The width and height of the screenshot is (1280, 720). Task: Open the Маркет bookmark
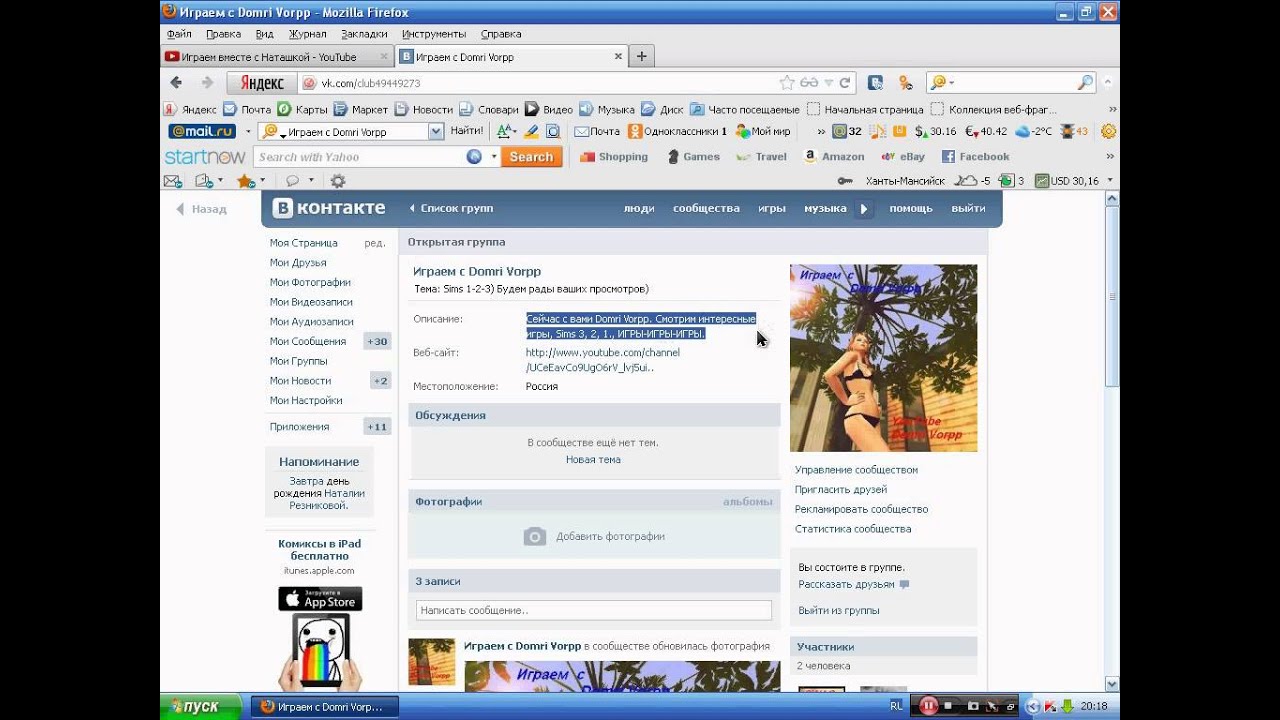coord(361,109)
